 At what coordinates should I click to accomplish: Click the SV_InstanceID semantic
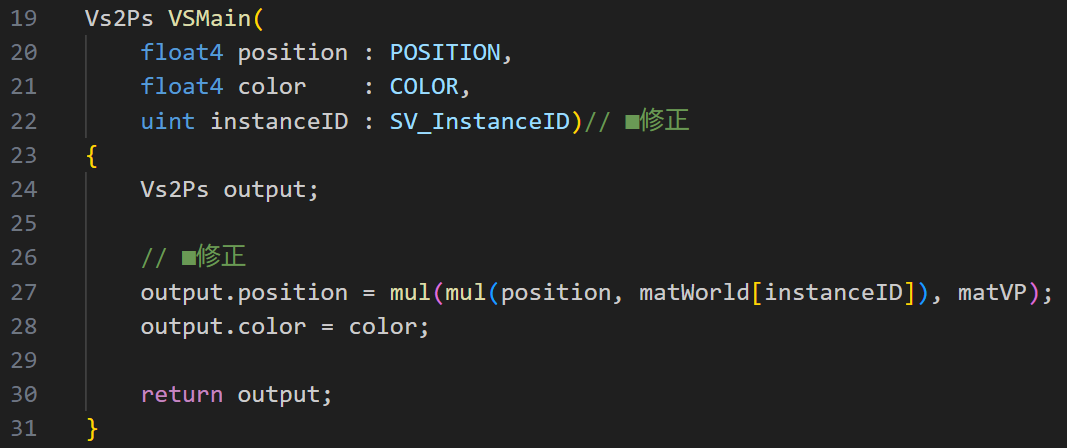[480, 121]
